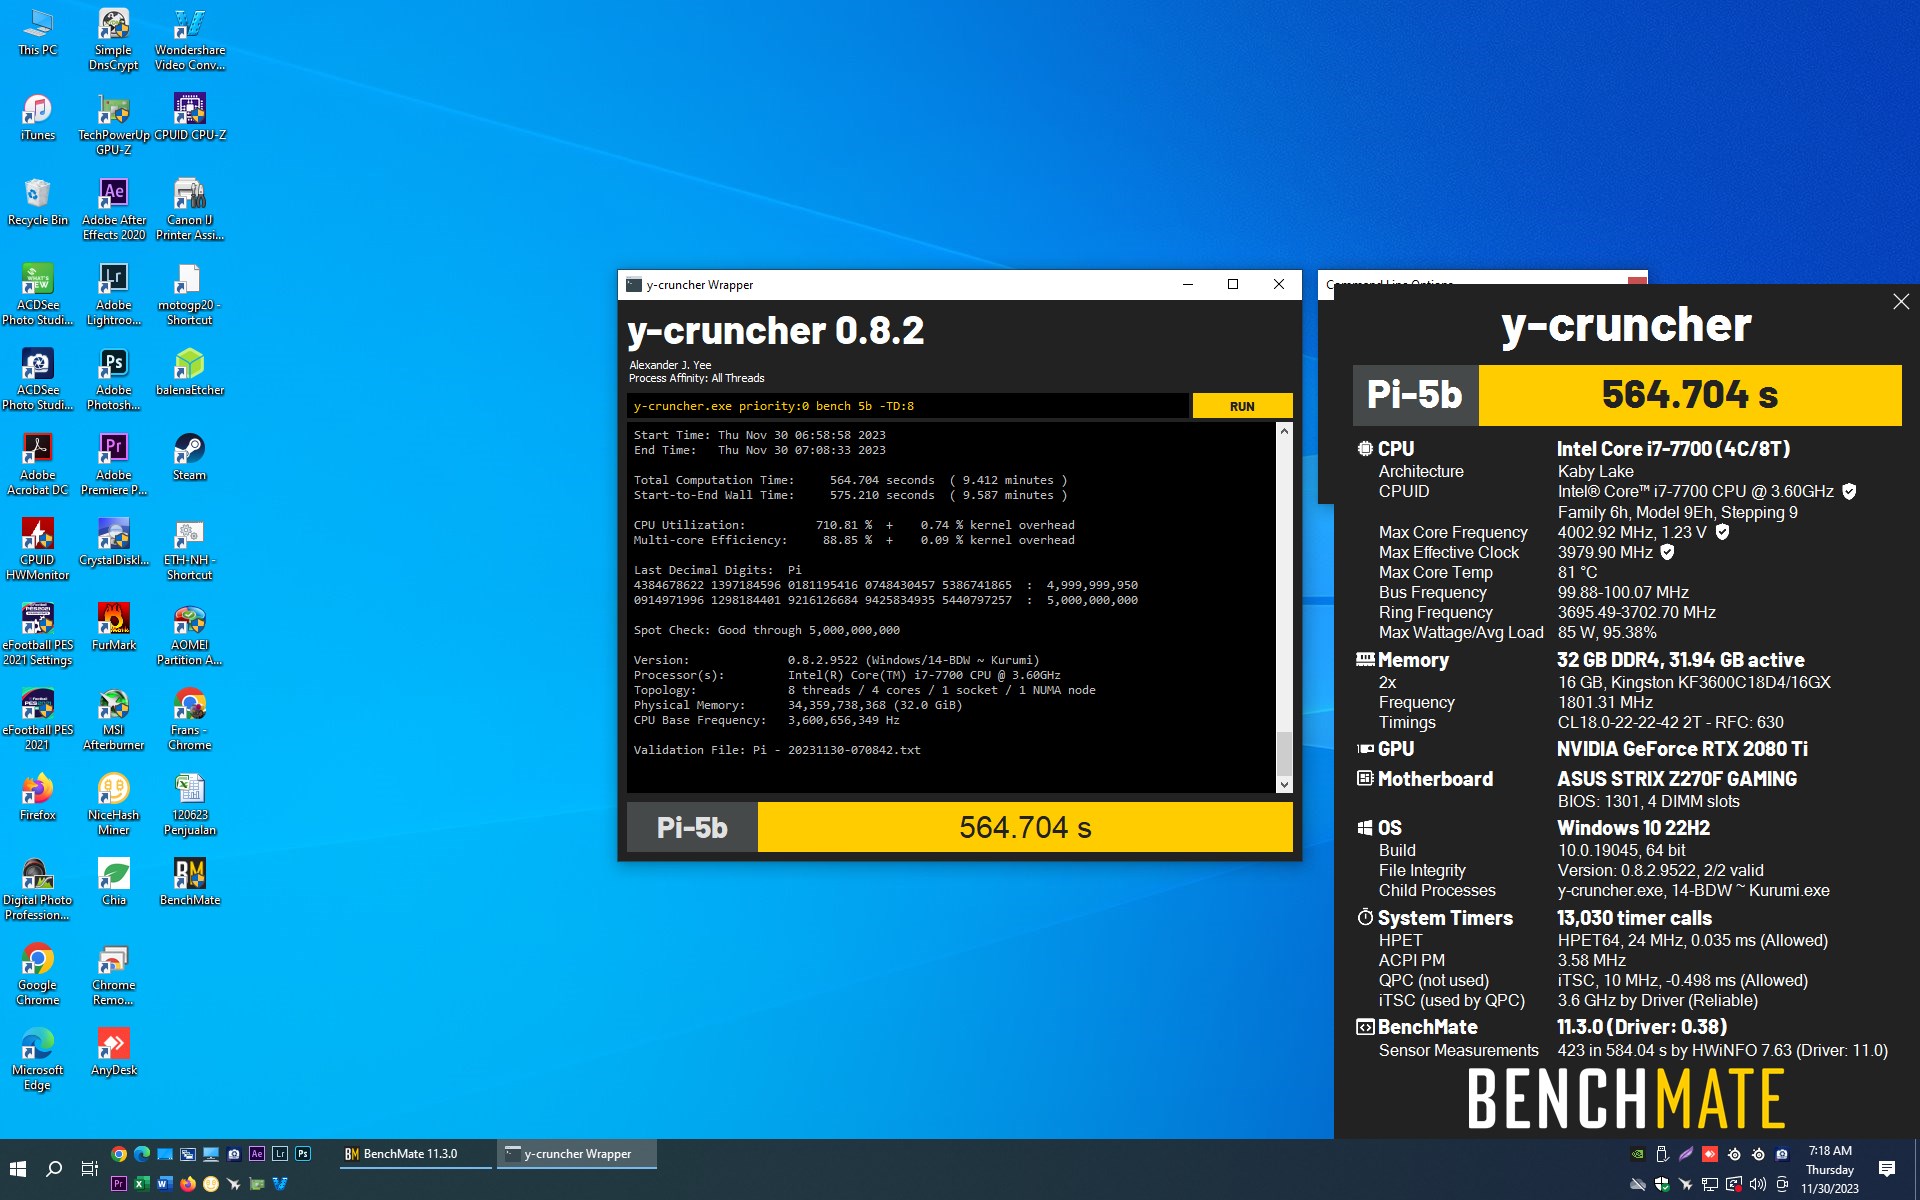Image resolution: width=1920 pixels, height=1200 pixels.
Task: Click the volume speaker tray icon
Action: [x=1758, y=1184]
